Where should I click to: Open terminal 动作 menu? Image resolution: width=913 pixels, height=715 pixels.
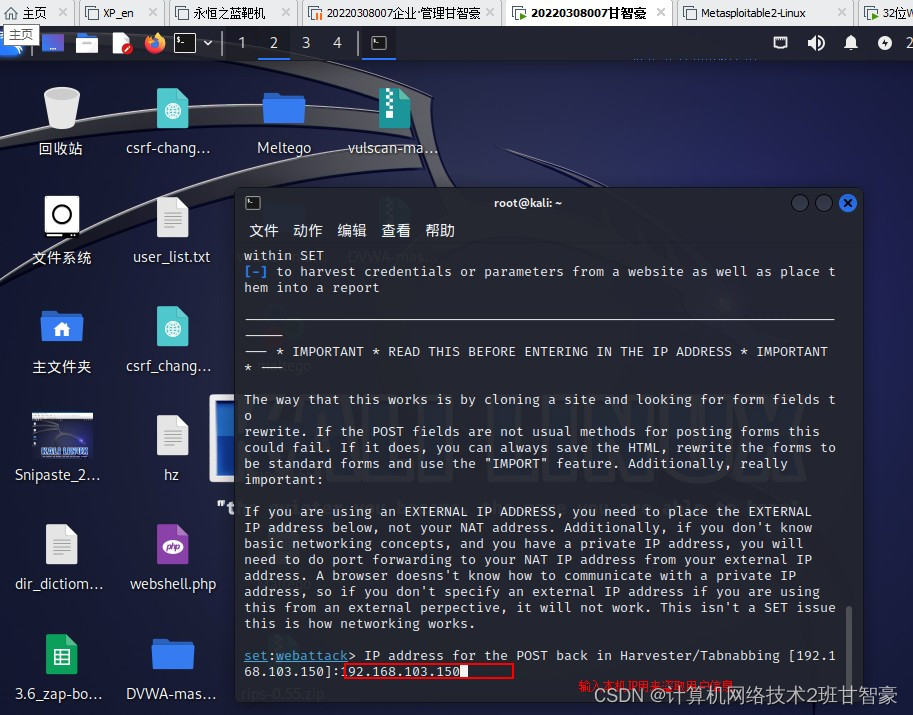tap(307, 231)
